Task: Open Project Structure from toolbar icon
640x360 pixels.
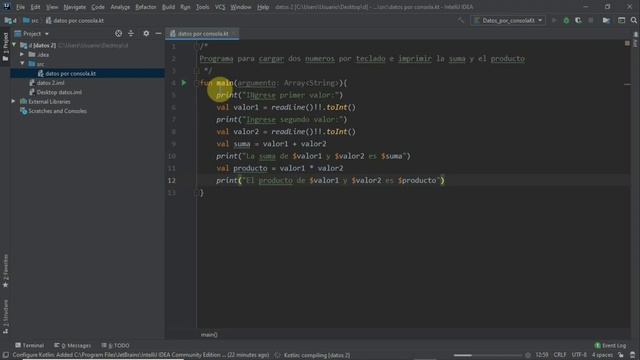Action: (x=606, y=20)
